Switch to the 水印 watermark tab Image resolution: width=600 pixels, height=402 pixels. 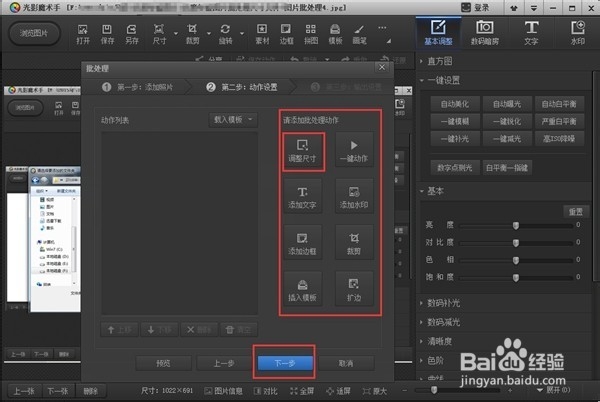[577, 33]
